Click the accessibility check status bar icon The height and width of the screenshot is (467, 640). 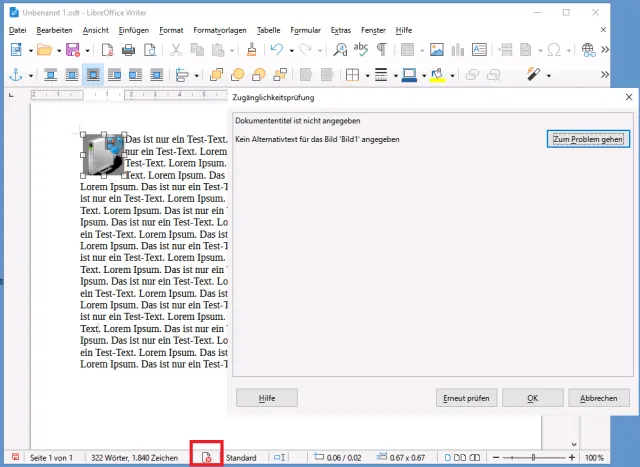[207, 457]
